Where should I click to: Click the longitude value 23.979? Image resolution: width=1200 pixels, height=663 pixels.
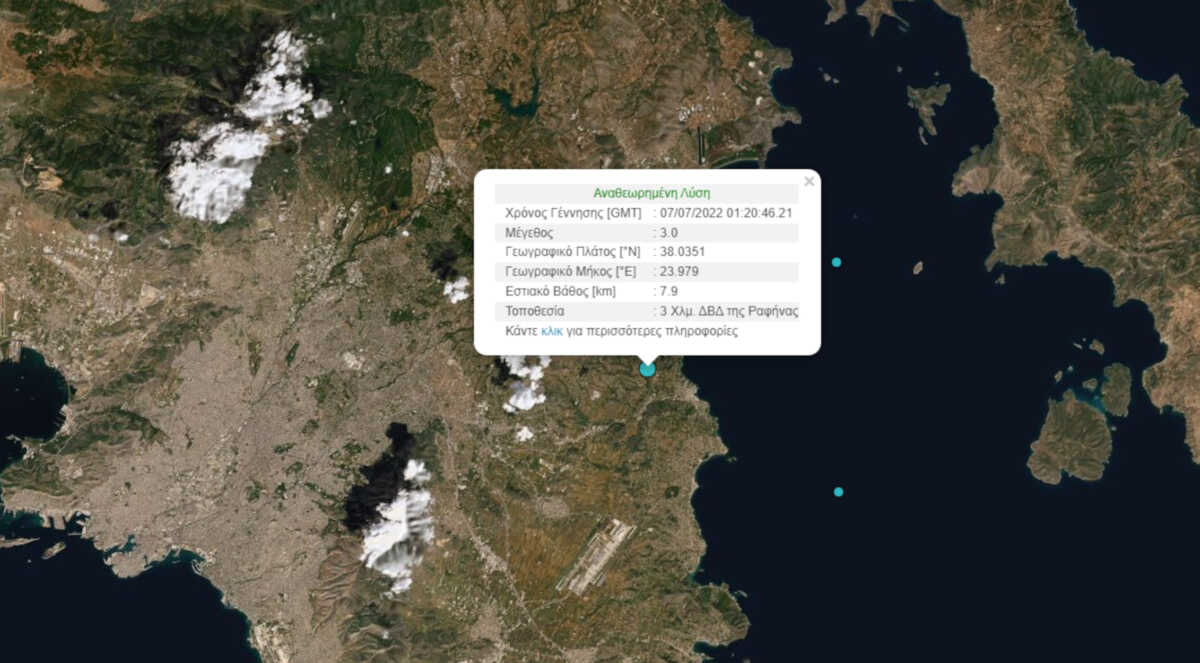[x=678, y=272]
